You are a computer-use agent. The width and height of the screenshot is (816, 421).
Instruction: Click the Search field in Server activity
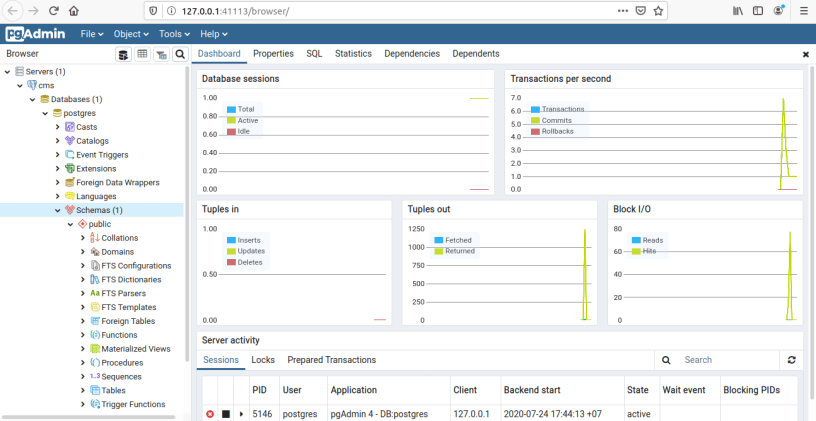(x=725, y=359)
